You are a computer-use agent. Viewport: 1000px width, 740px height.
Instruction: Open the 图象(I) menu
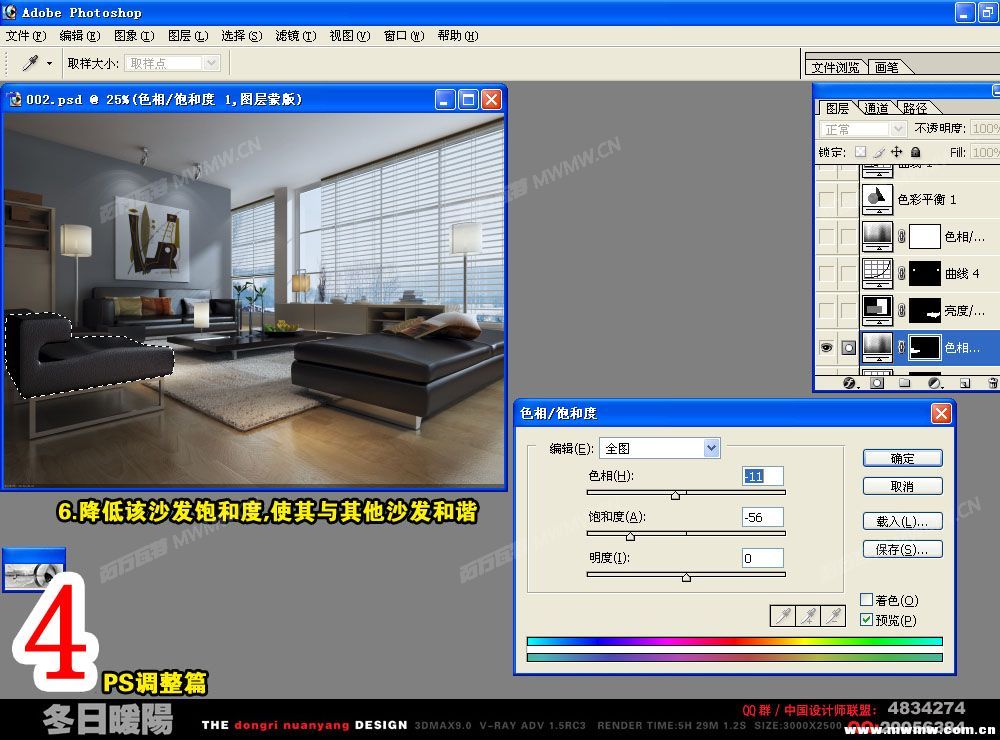134,36
